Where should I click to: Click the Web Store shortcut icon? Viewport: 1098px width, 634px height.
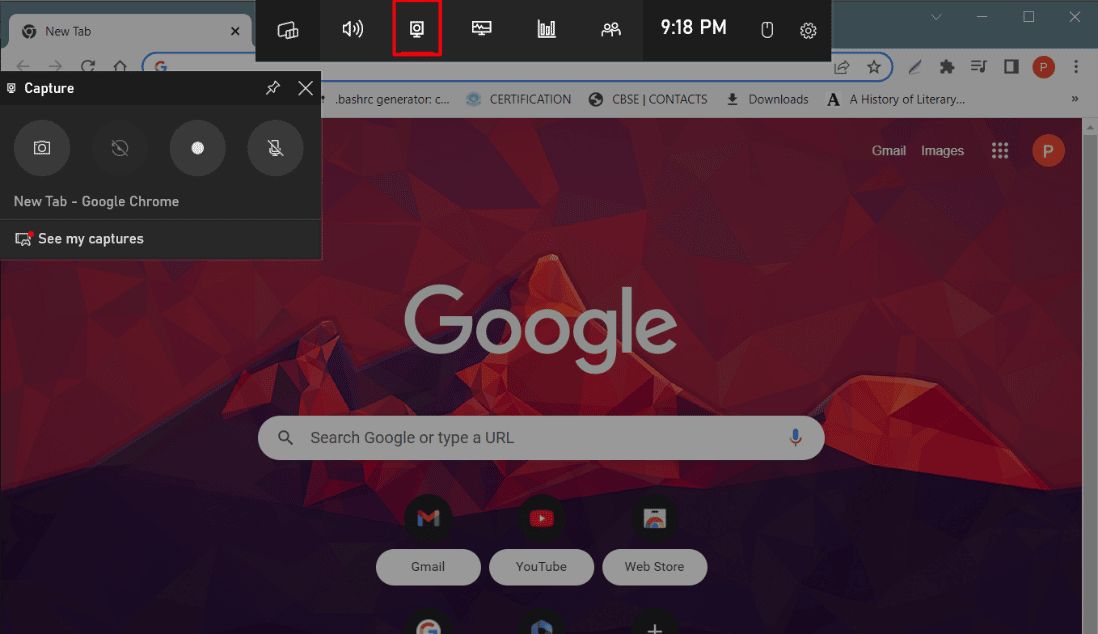(654, 518)
